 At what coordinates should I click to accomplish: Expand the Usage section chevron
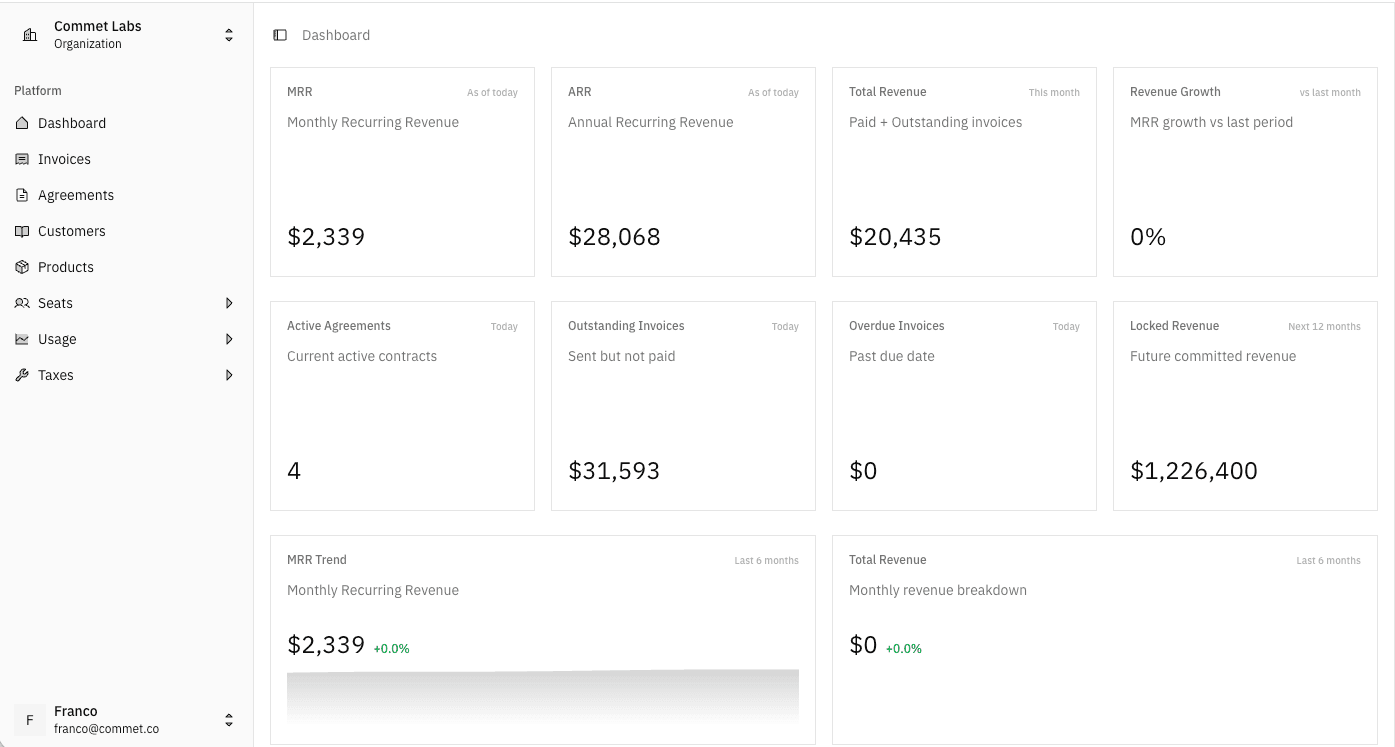230,338
